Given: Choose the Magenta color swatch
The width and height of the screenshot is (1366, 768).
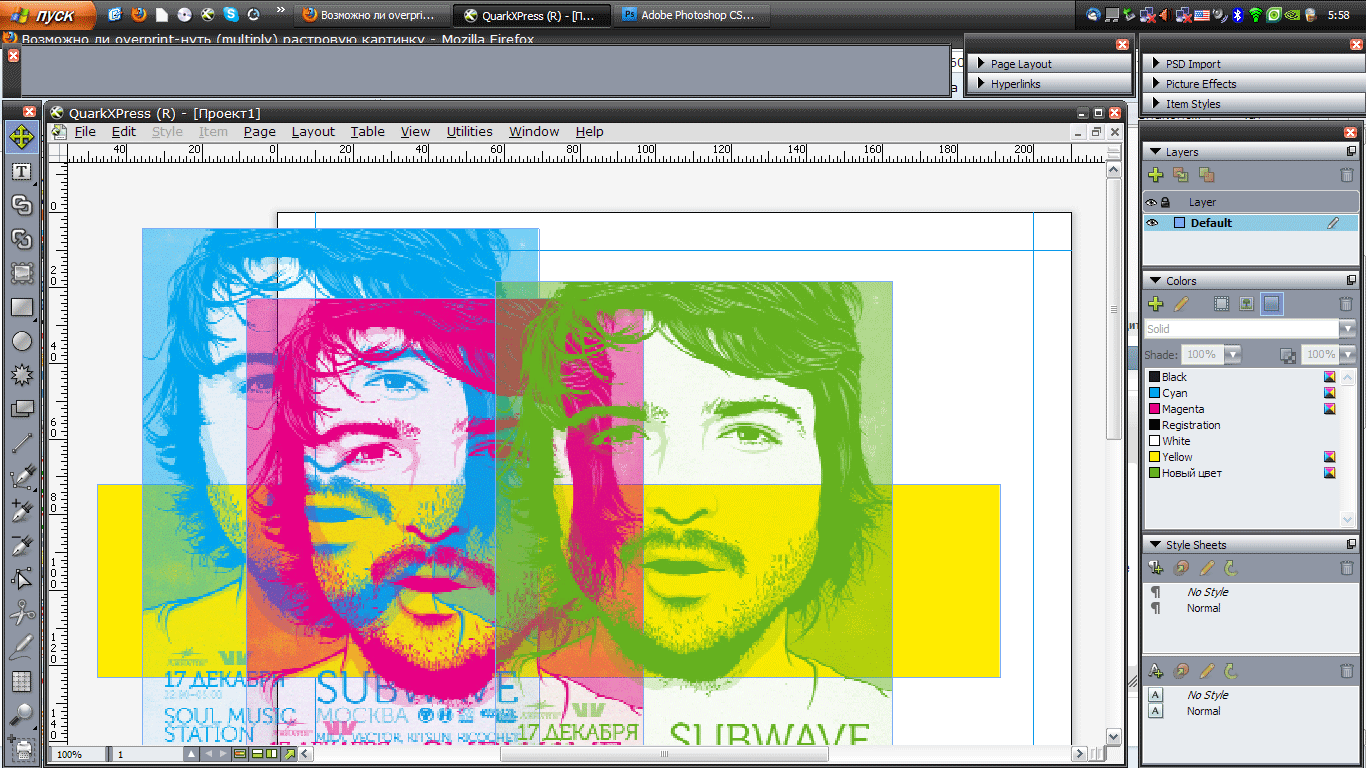Looking at the screenshot, I should 1154,409.
